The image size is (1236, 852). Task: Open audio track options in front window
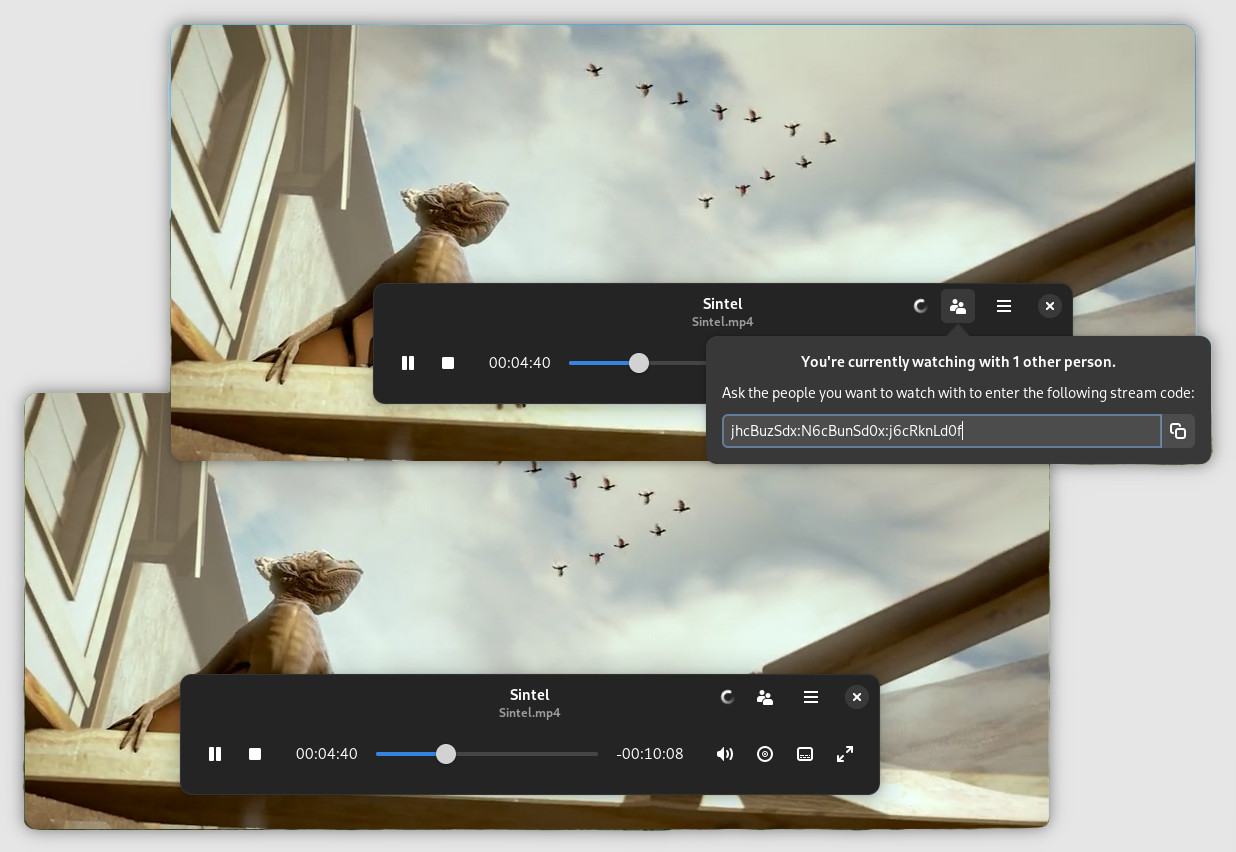[x=765, y=754]
